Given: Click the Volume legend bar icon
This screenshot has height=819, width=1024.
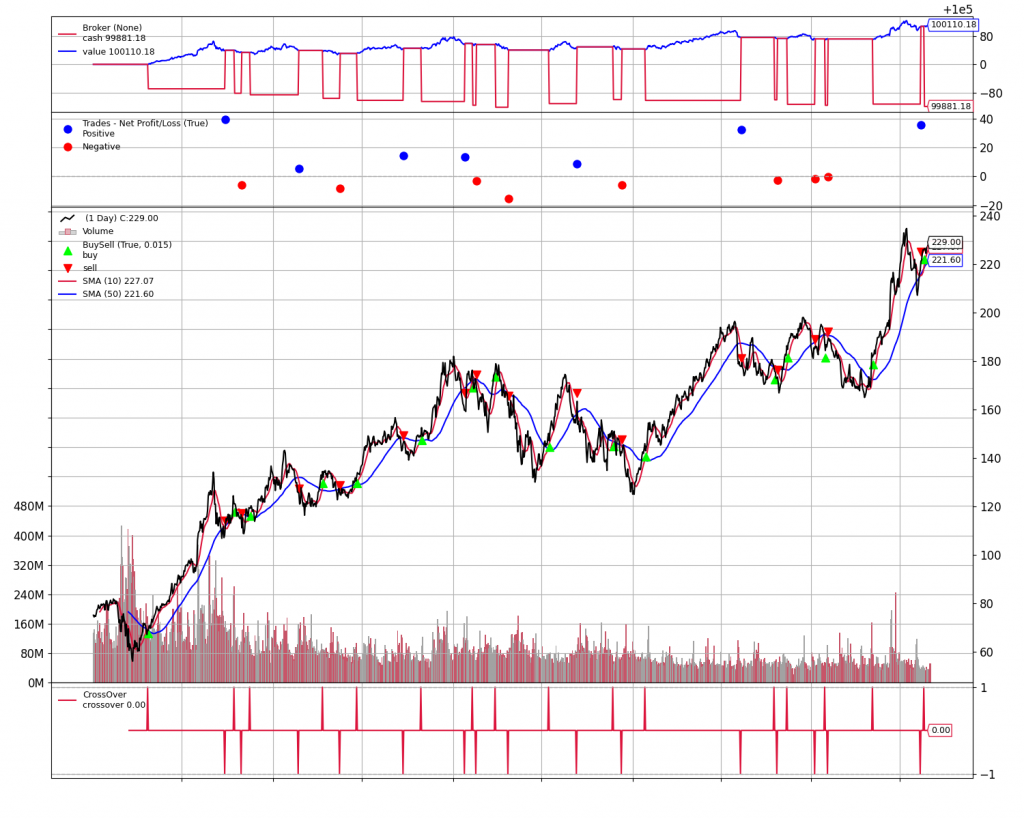Looking at the screenshot, I should coord(68,231).
